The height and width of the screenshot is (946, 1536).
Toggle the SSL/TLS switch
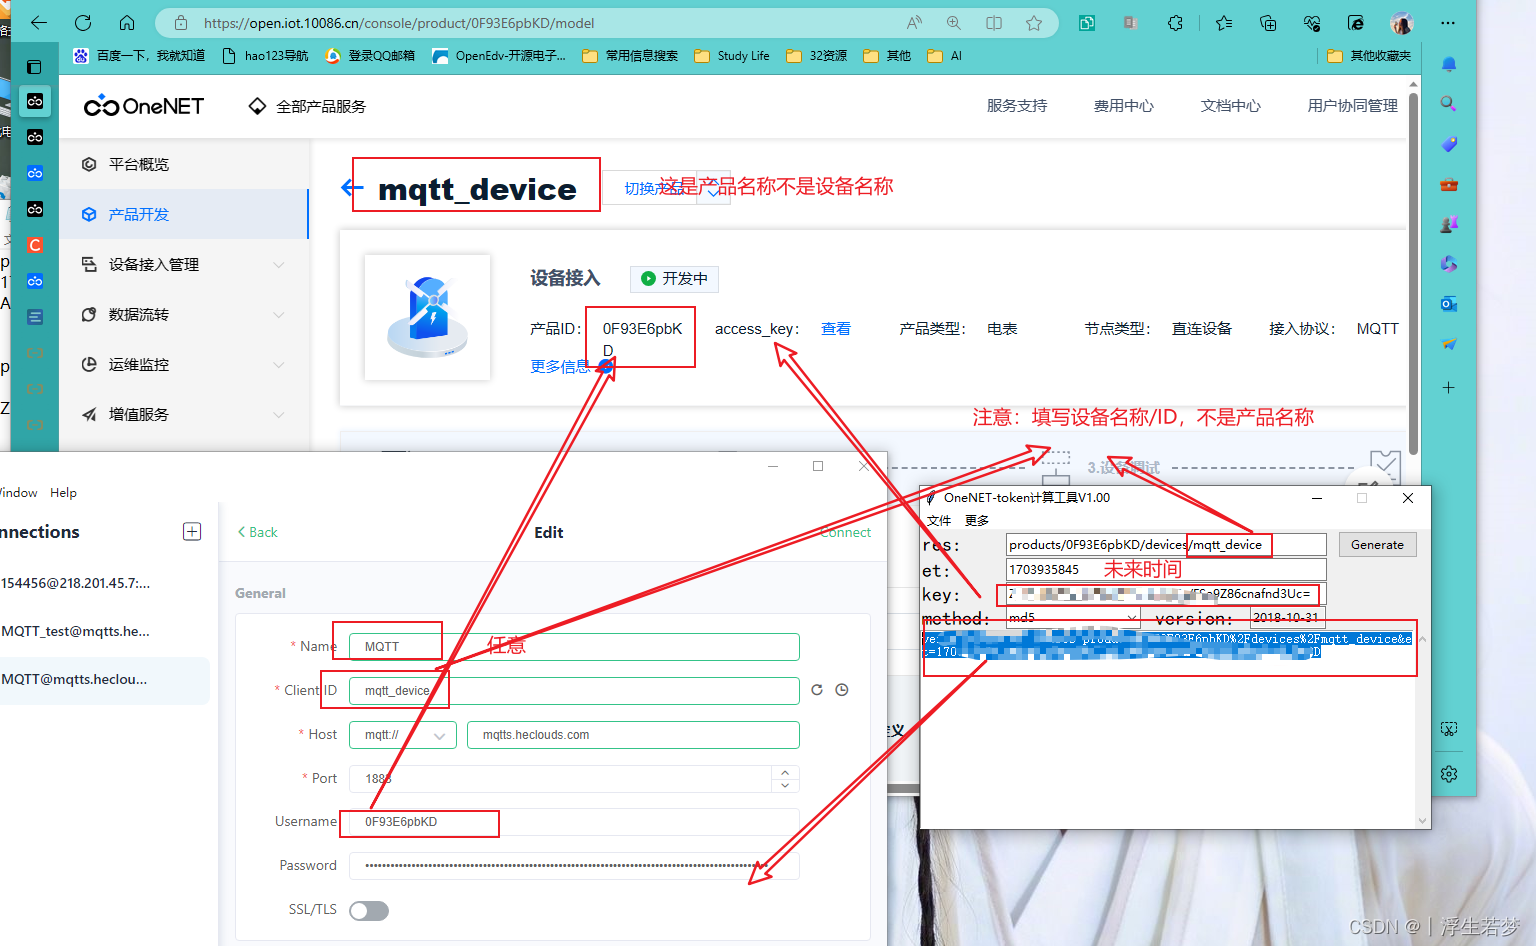coord(369,910)
